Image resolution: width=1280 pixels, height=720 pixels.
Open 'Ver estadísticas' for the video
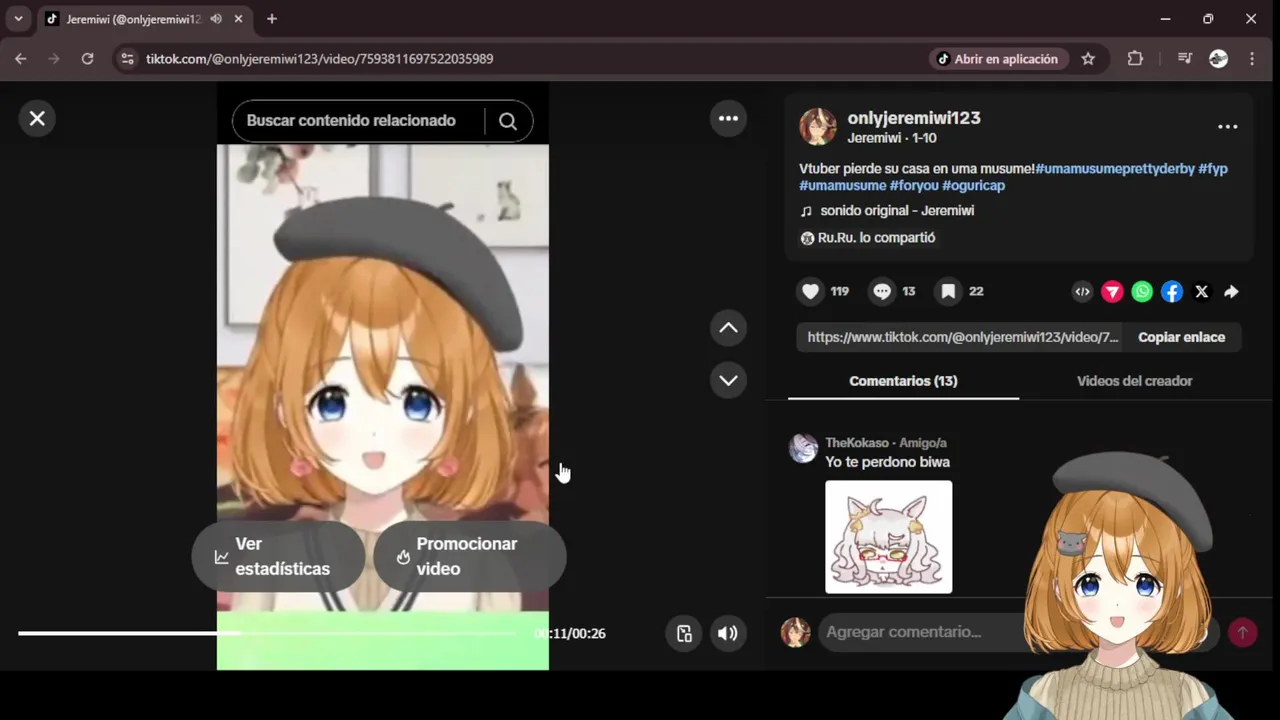pyautogui.click(x=278, y=557)
